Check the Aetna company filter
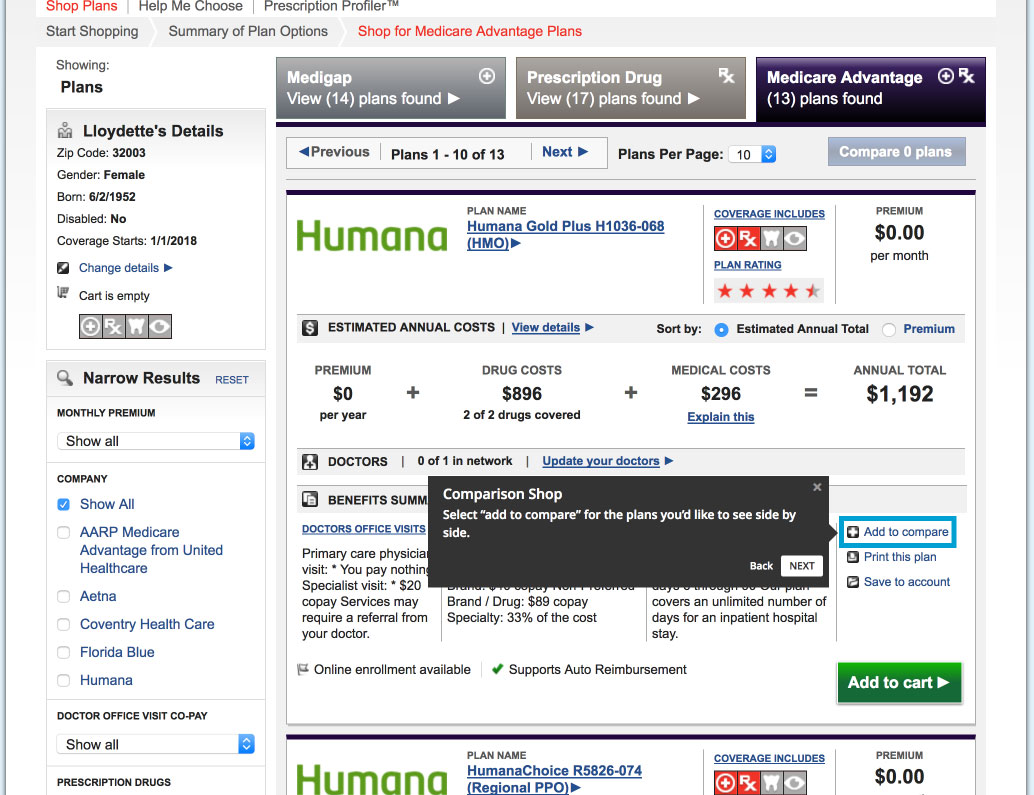1034x795 pixels. point(63,597)
